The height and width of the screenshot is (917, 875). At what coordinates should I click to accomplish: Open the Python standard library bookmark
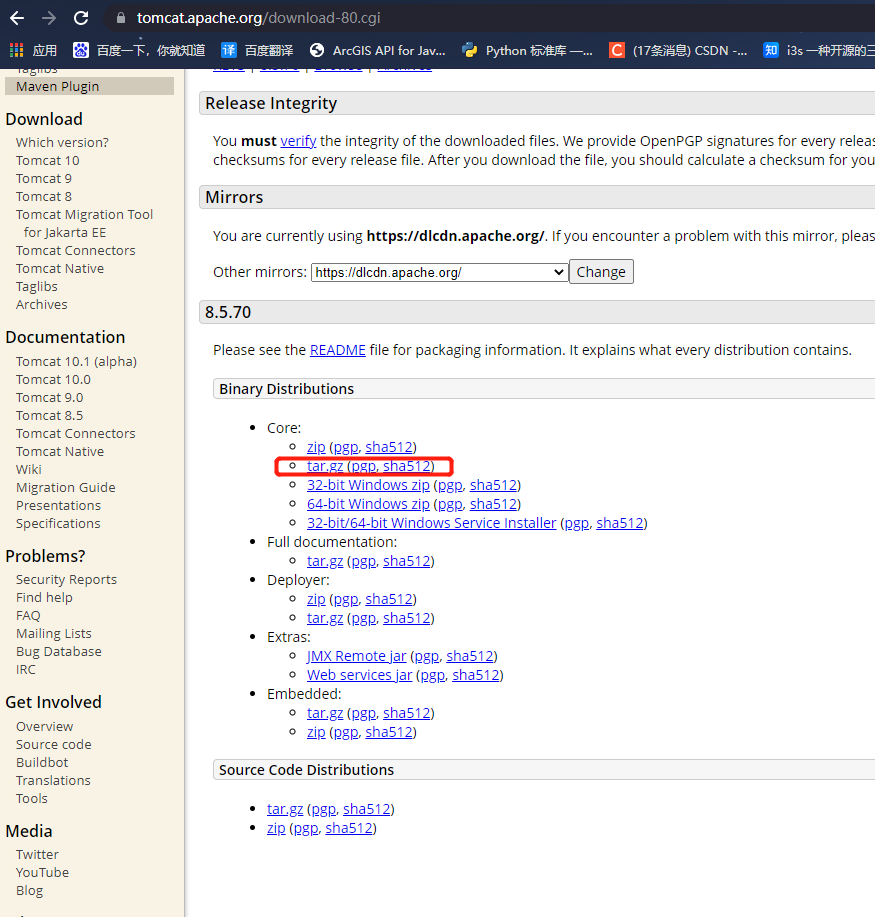pyautogui.click(x=527, y=50)
